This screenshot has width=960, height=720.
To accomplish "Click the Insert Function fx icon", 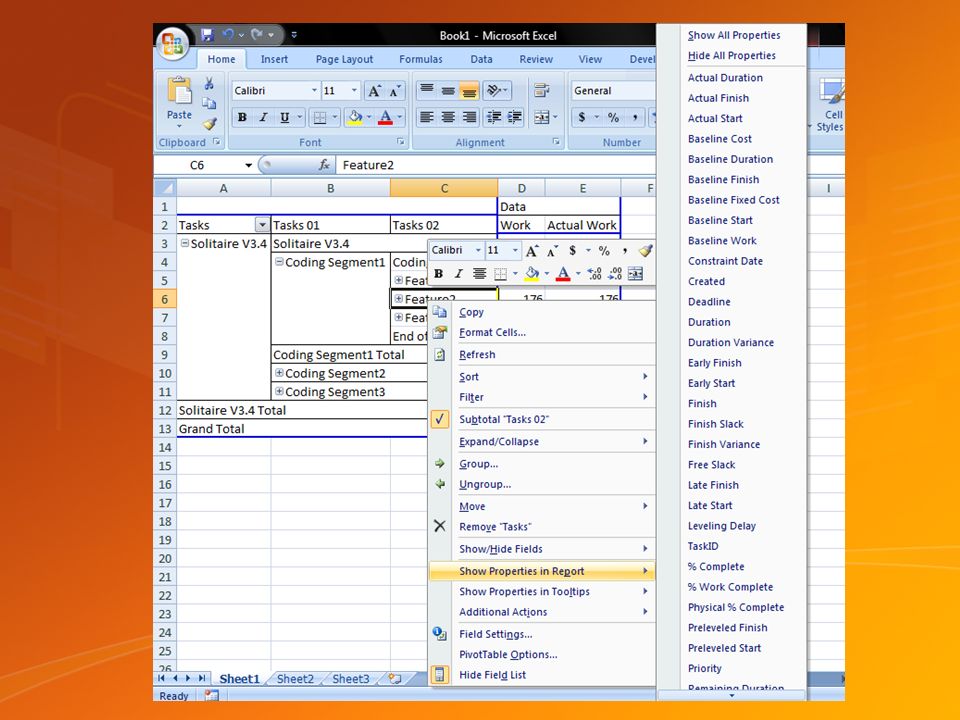I will tap(324, 165).
